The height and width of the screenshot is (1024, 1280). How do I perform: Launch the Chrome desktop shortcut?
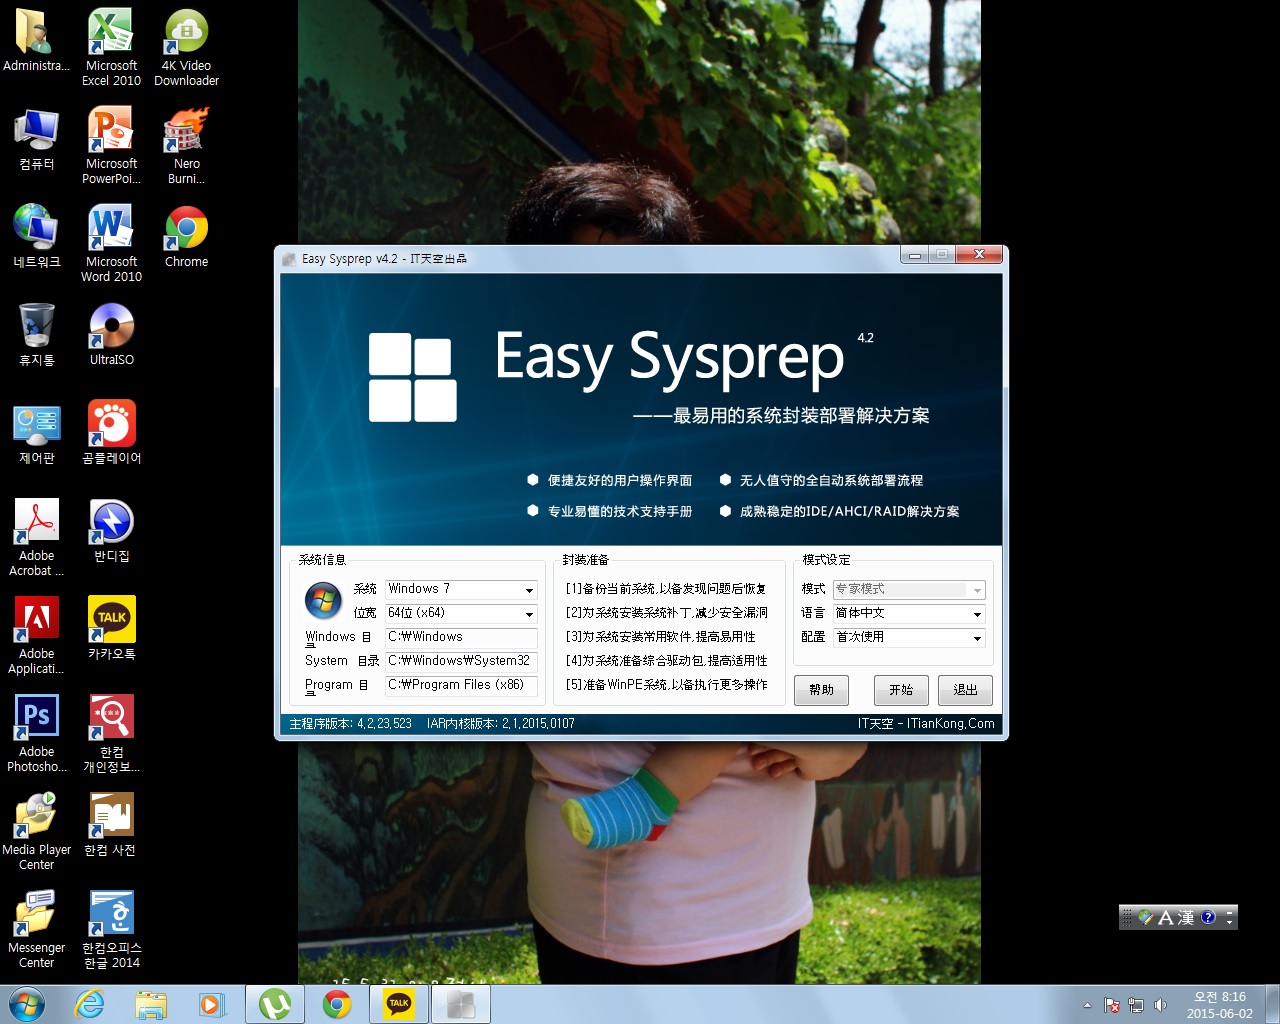[x=186, y=236]
